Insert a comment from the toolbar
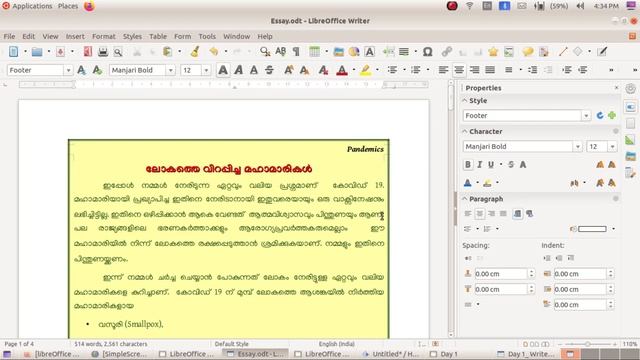This screenshot has height=360, width=640. 528,51
